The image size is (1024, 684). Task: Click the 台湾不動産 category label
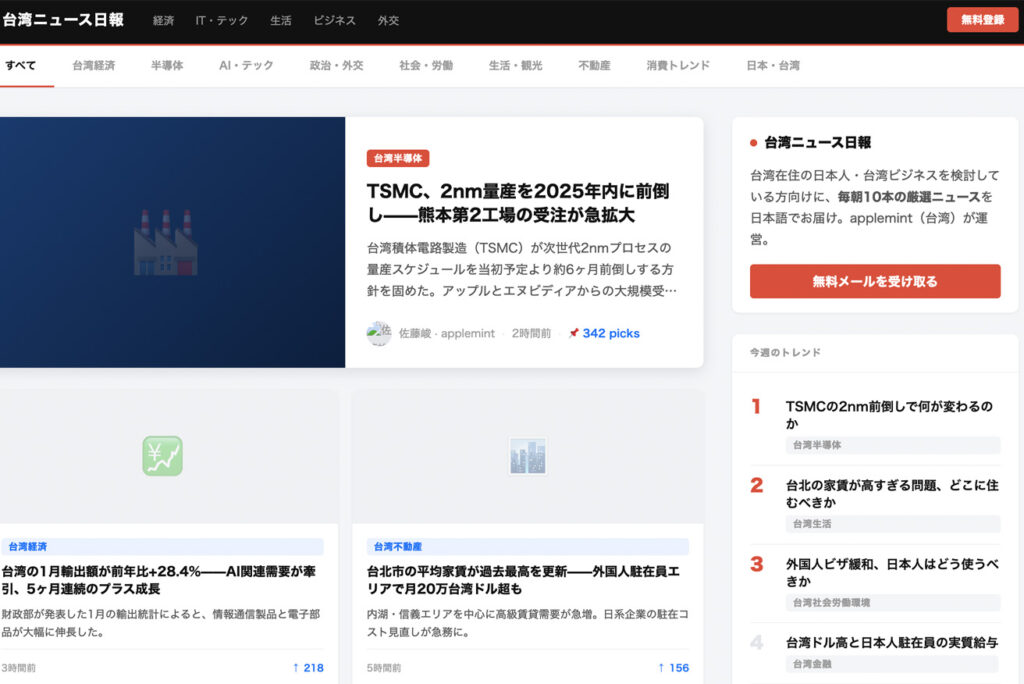pos(398,547)
